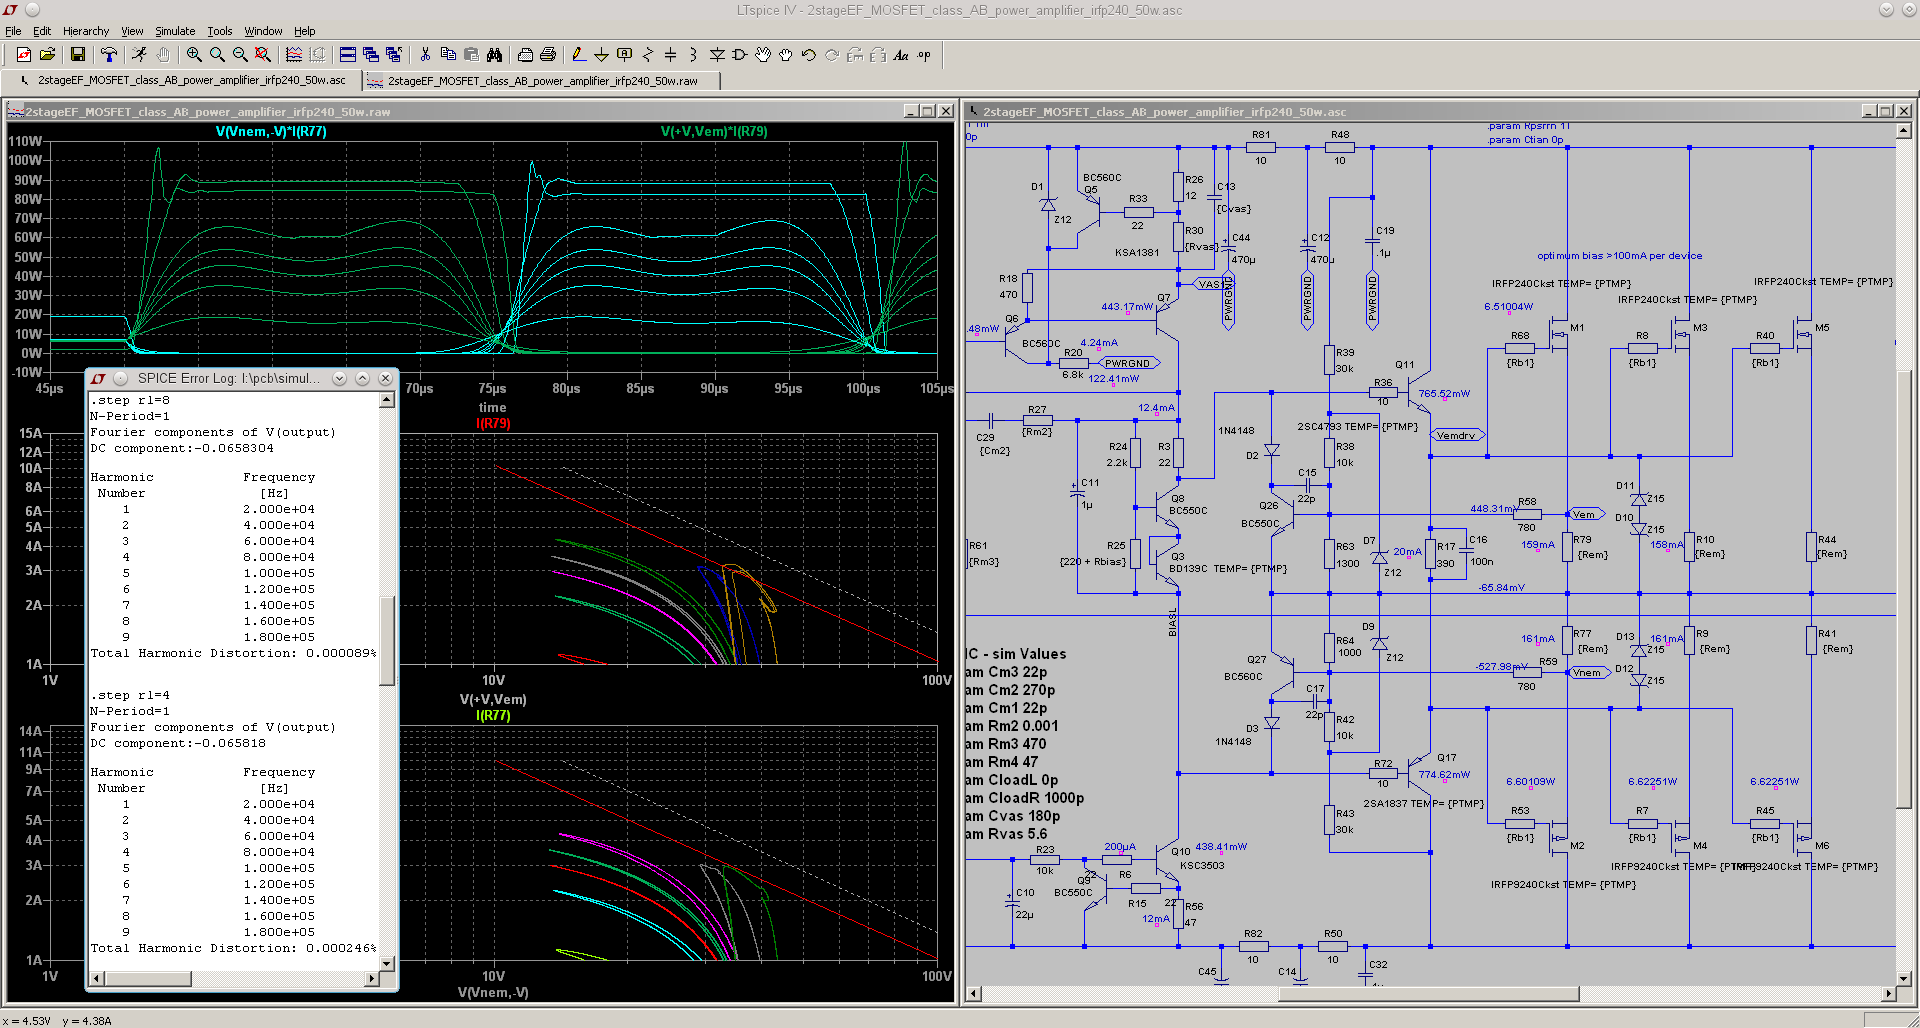Place a net label
Screen dimensions: 1920x1028
(625, 55)
